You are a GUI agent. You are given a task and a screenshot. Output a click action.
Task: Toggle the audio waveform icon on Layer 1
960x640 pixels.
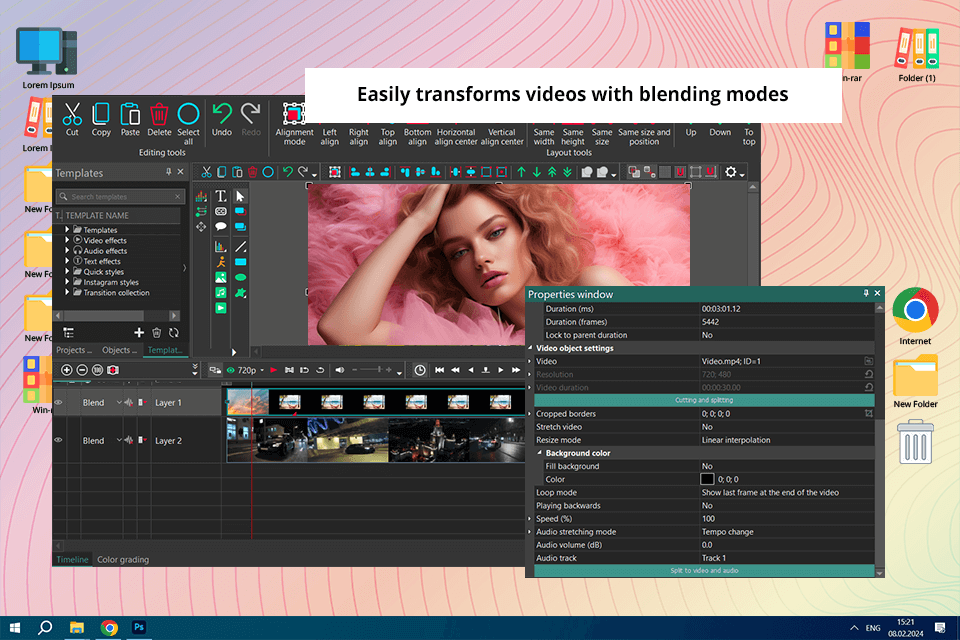[129, 402]
